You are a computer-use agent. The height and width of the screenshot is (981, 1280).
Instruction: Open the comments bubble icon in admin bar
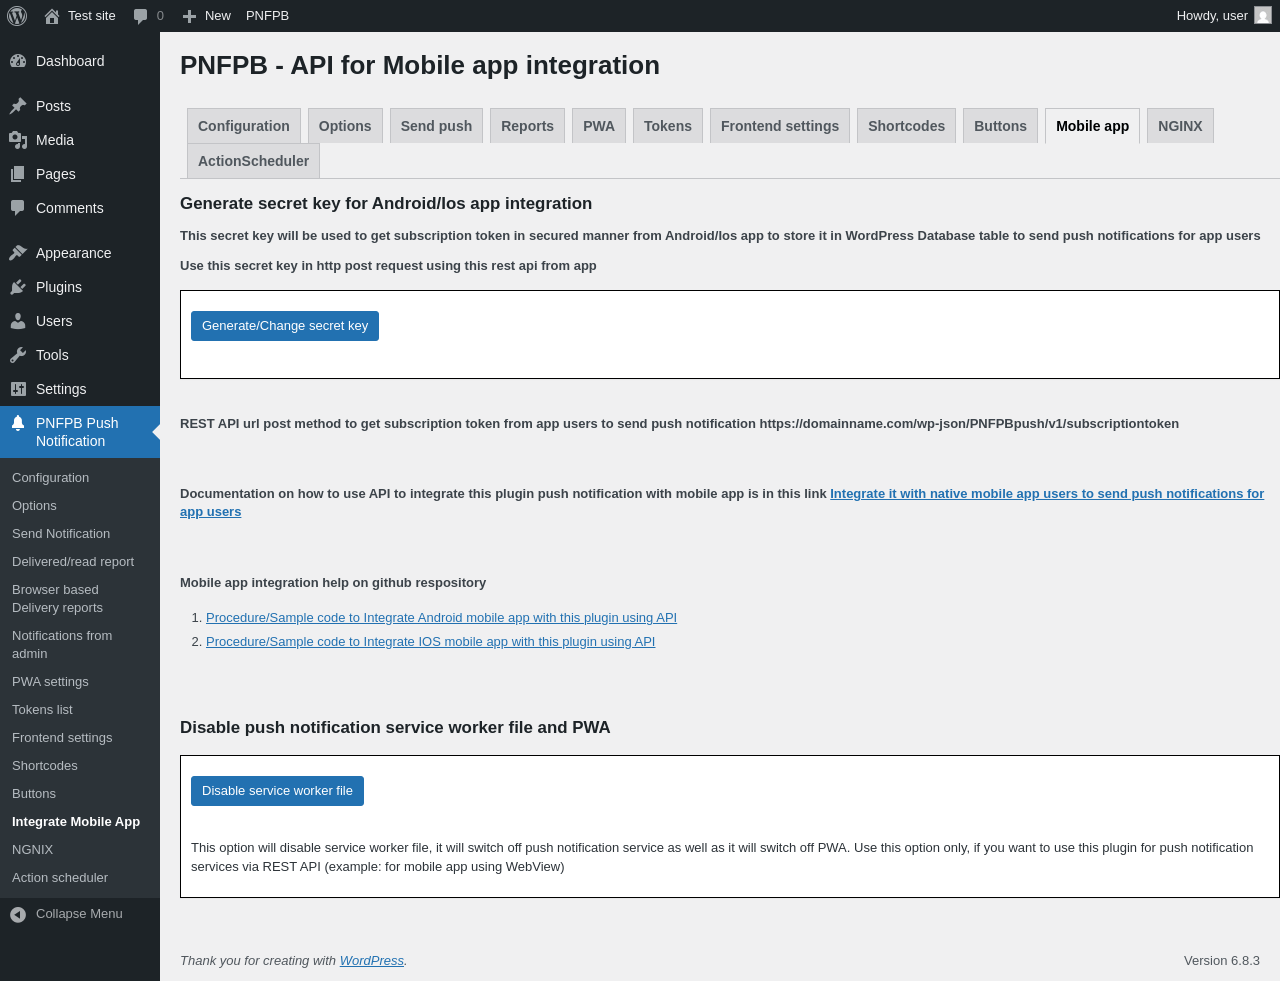pos(141,16)
